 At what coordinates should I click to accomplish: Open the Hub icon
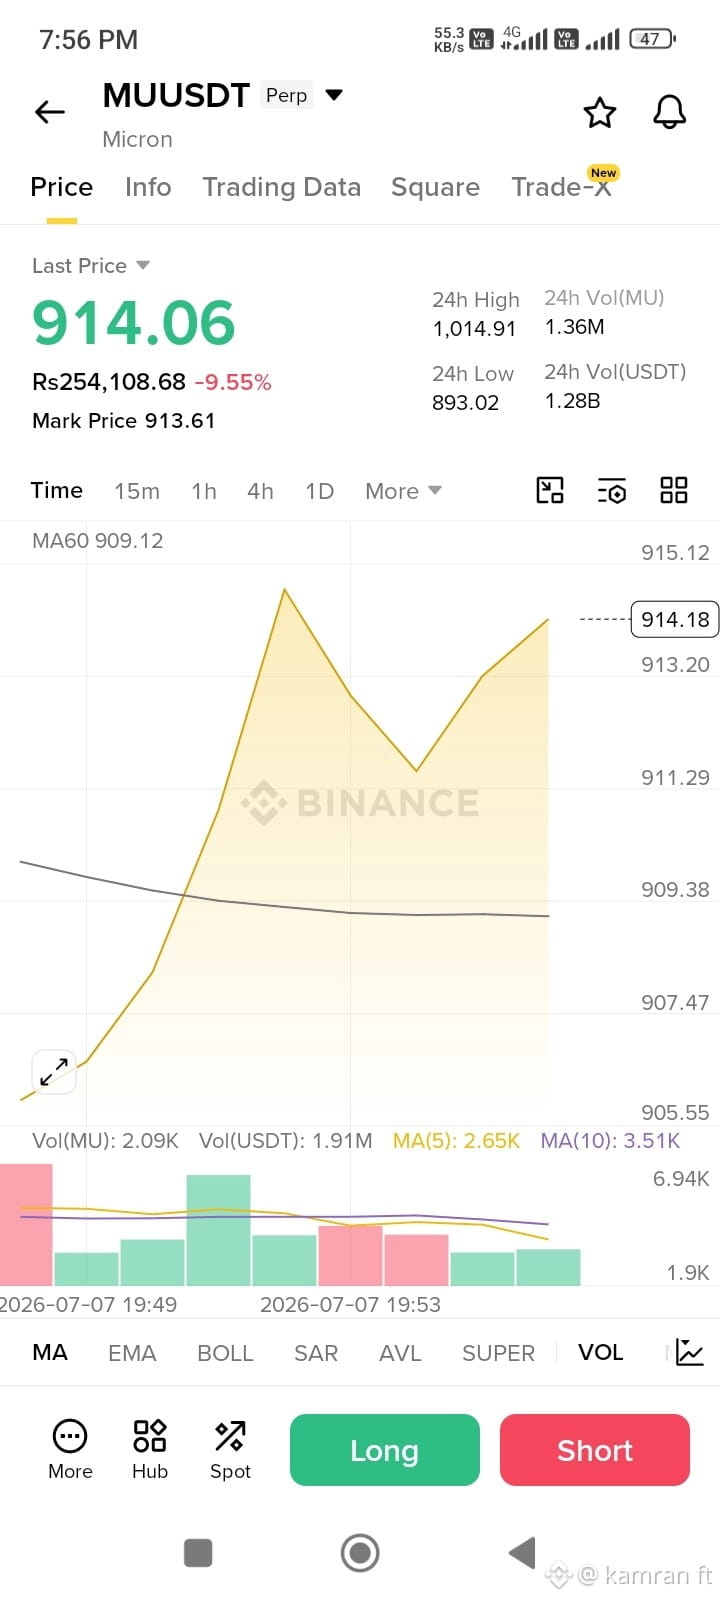point(150,1449)
